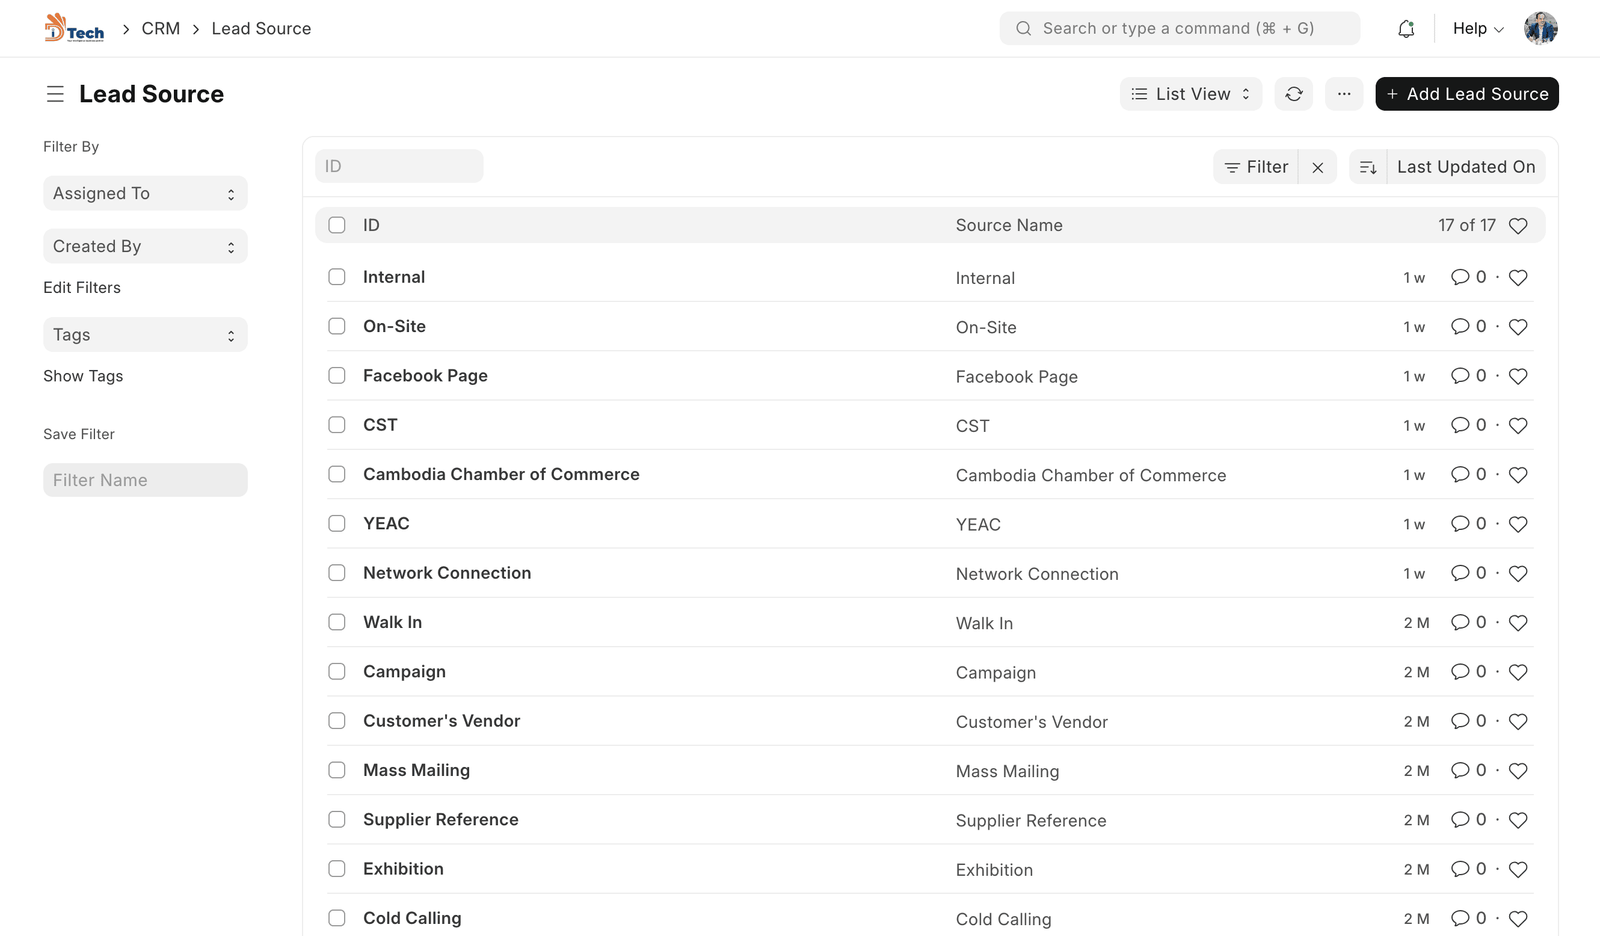The height and width of the screenshot is (936, 1600).
Task: Toggle the sidebar hamburger icon
Action: click(55, 94)
